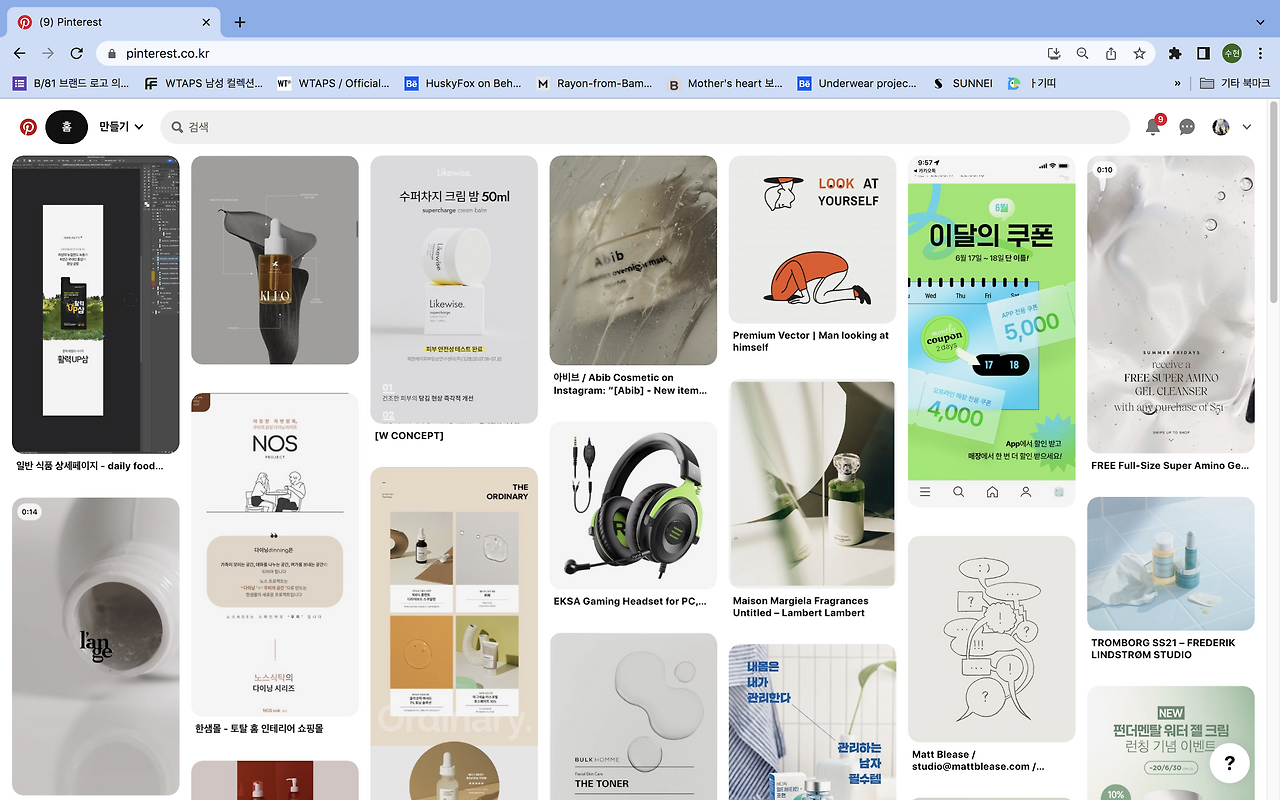This screenshot has width=1280, height=800.
Task: Open the LOOK AT YOURSELF illustration pin
Action: point(812,240)
